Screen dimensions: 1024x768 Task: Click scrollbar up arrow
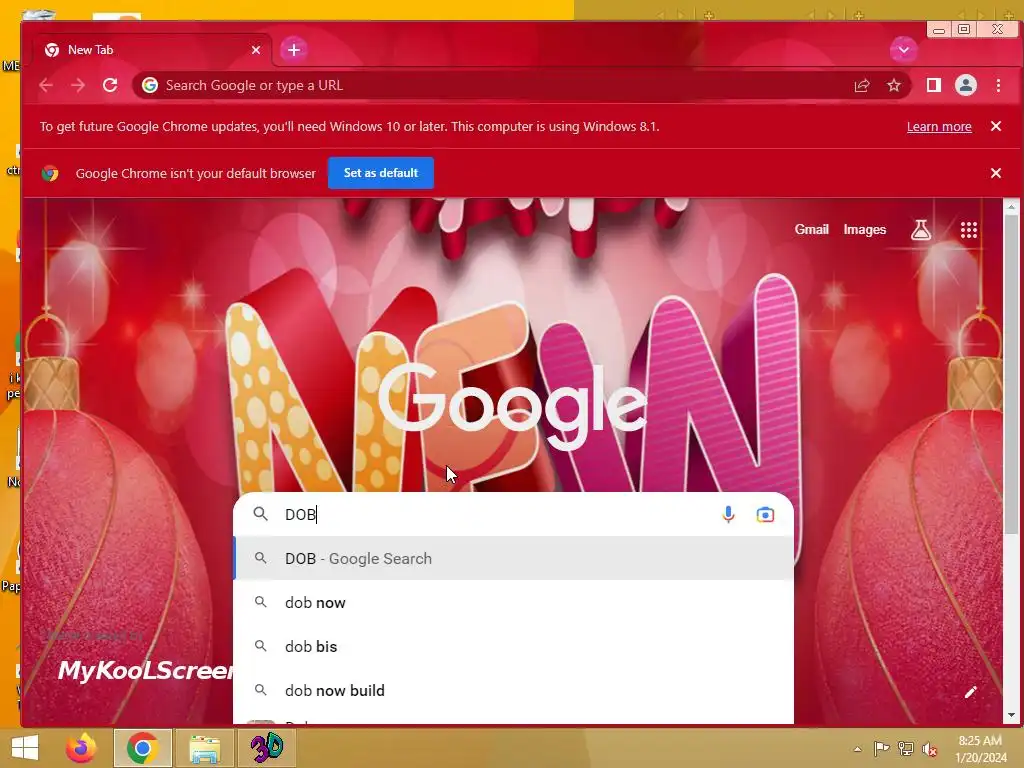pyautogui.click(x=1011, y=207)
